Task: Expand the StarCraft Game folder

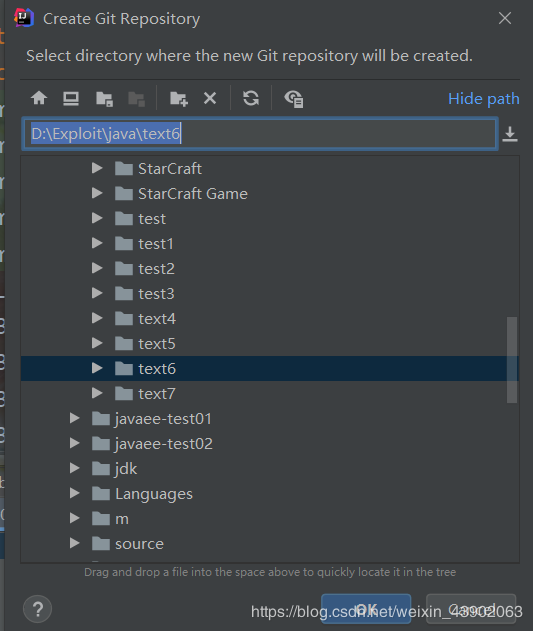Action: tap(97, 193)
